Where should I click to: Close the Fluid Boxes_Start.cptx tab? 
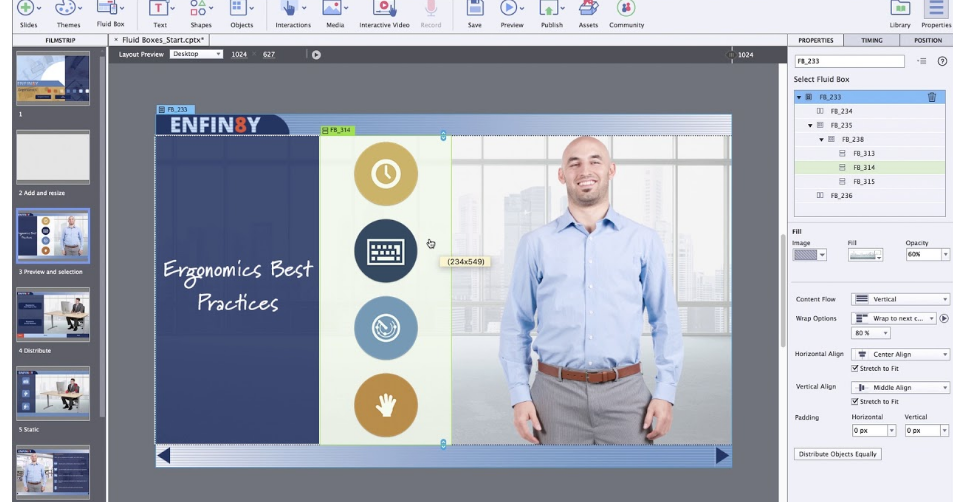(115, 40)
